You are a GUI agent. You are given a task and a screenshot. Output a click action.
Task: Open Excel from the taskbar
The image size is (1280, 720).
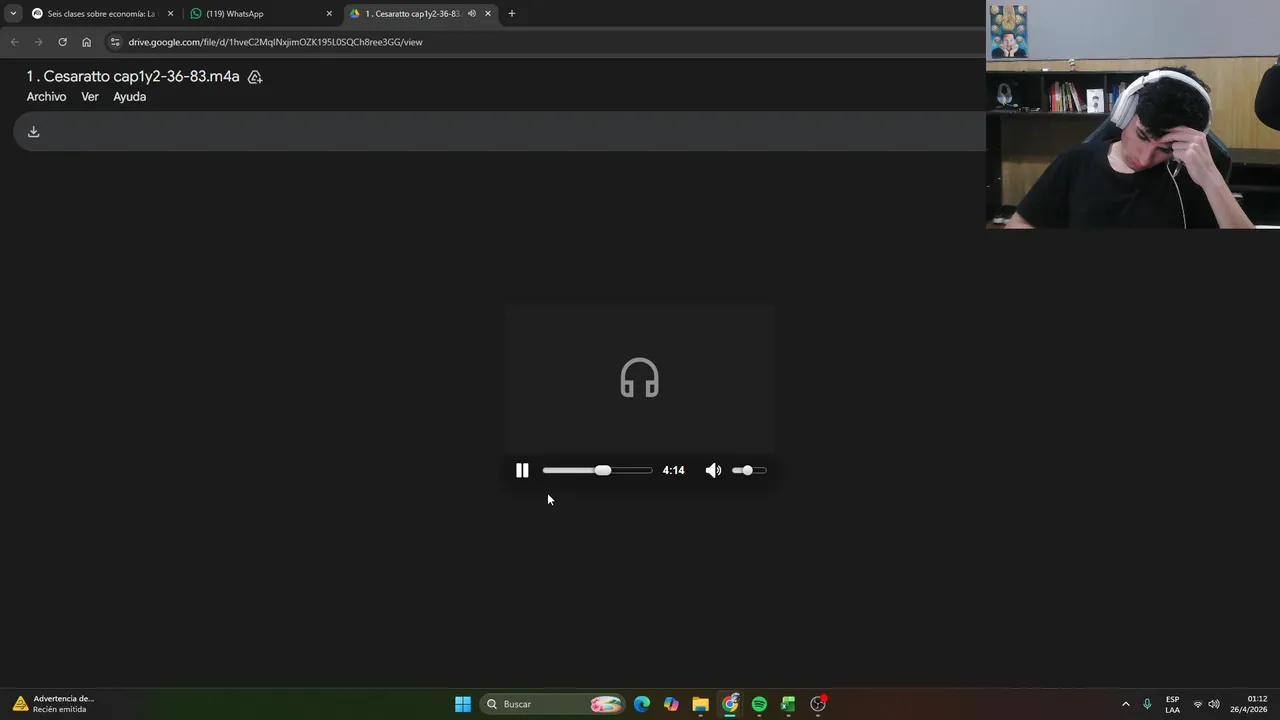(788, 704)
